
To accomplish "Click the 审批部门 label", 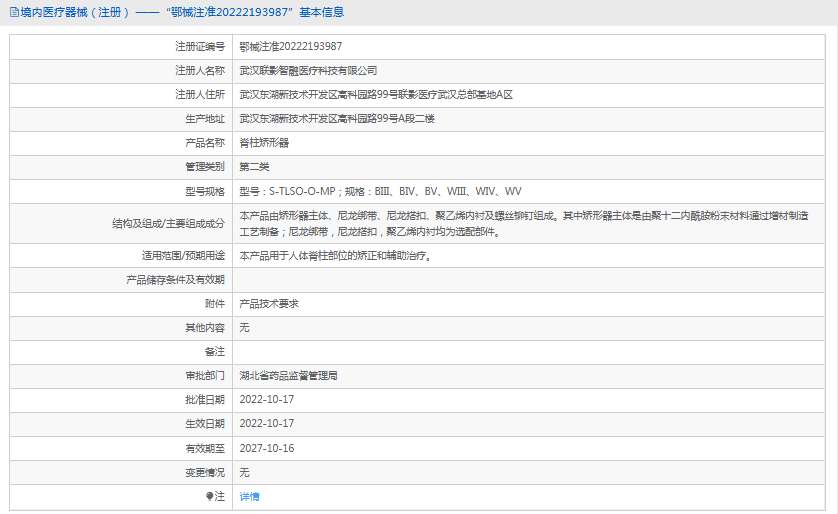I will (x=205, y=376).
